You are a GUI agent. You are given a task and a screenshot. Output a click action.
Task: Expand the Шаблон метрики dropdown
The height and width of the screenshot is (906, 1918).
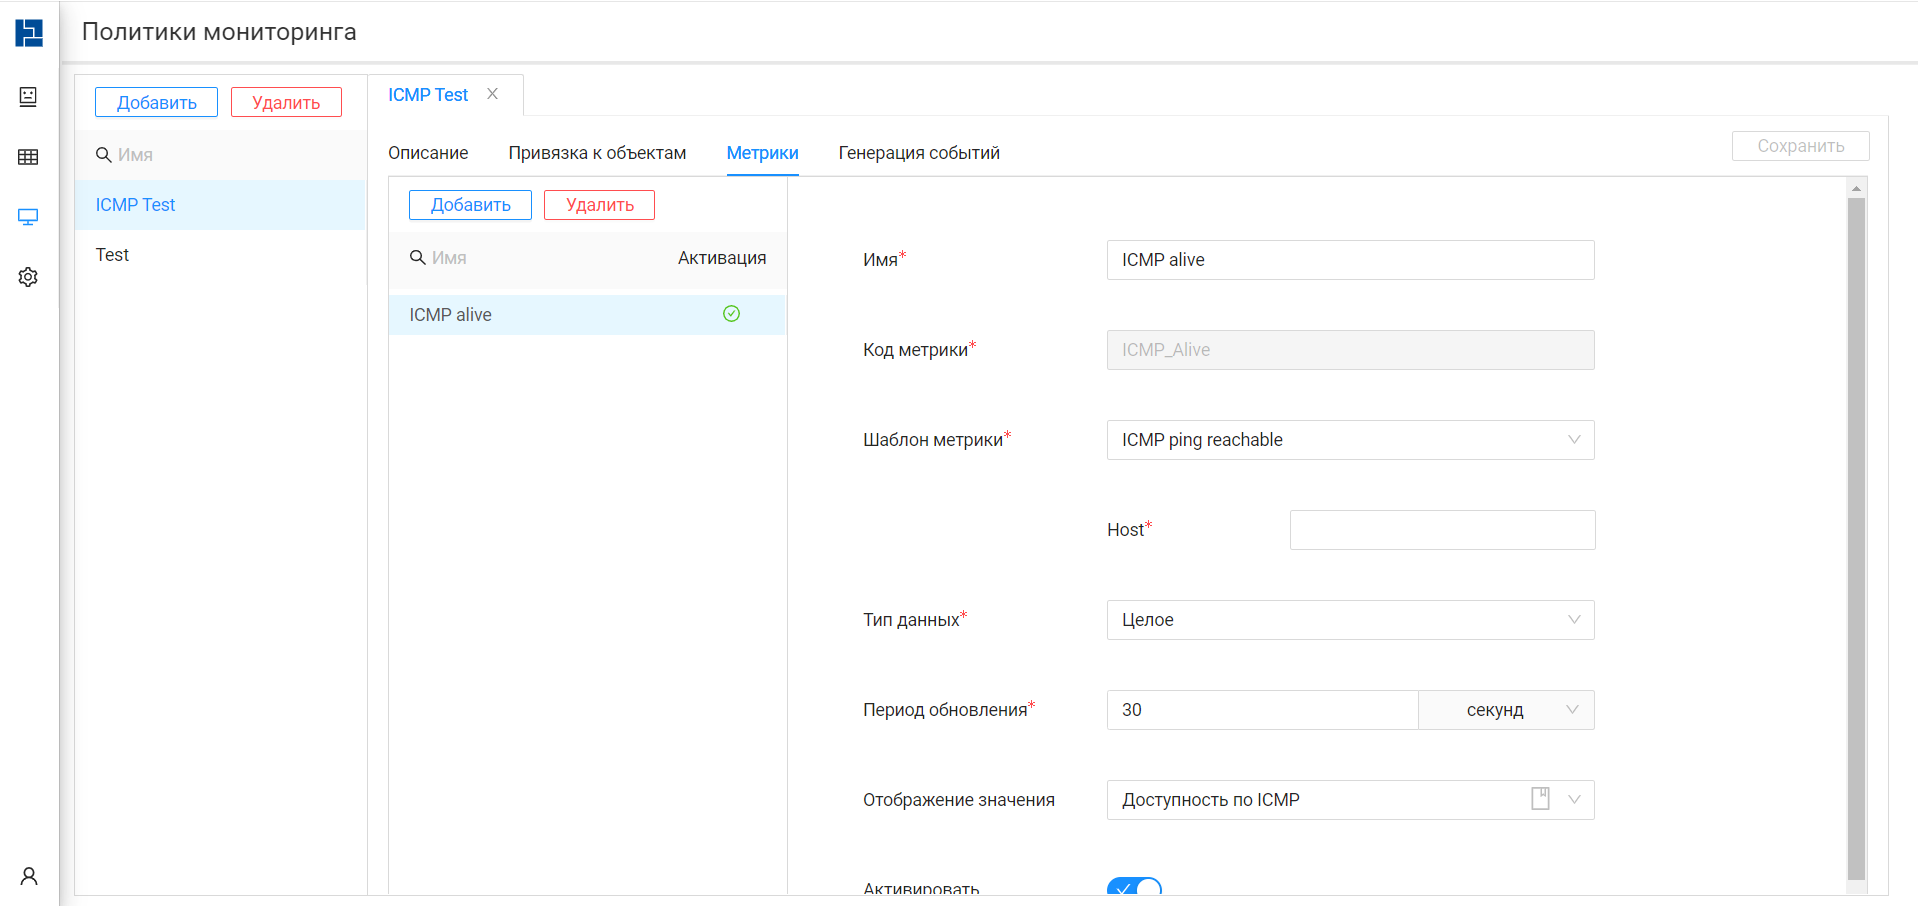tap(1350, 440)
